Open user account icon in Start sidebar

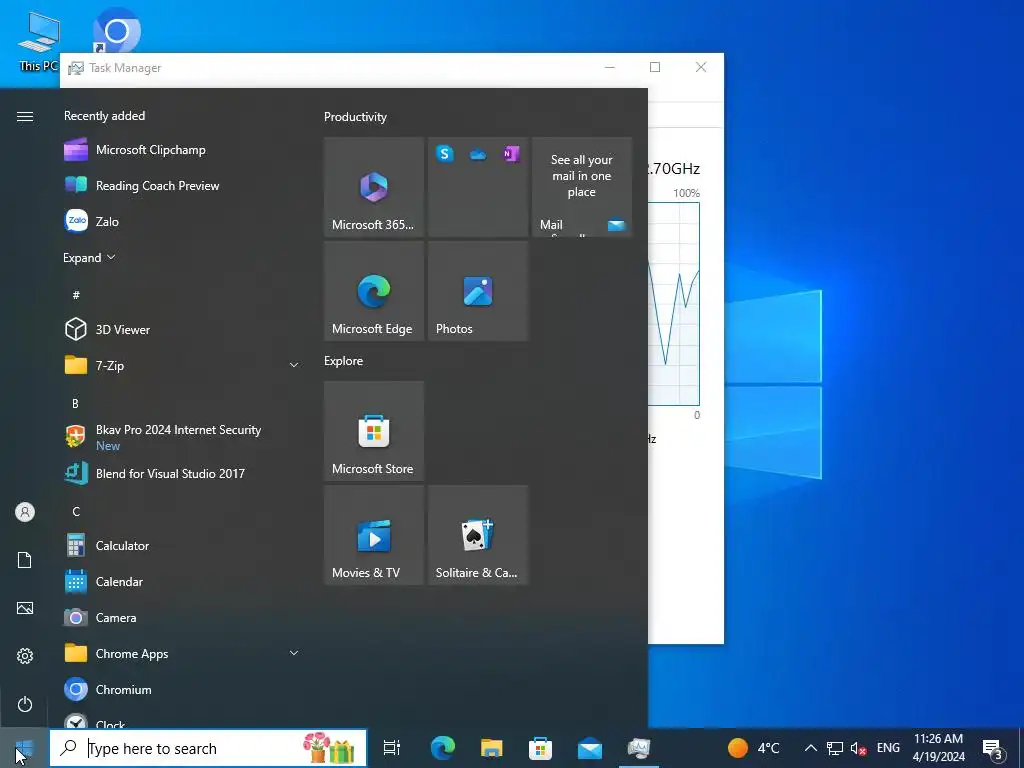click(25, 512)
